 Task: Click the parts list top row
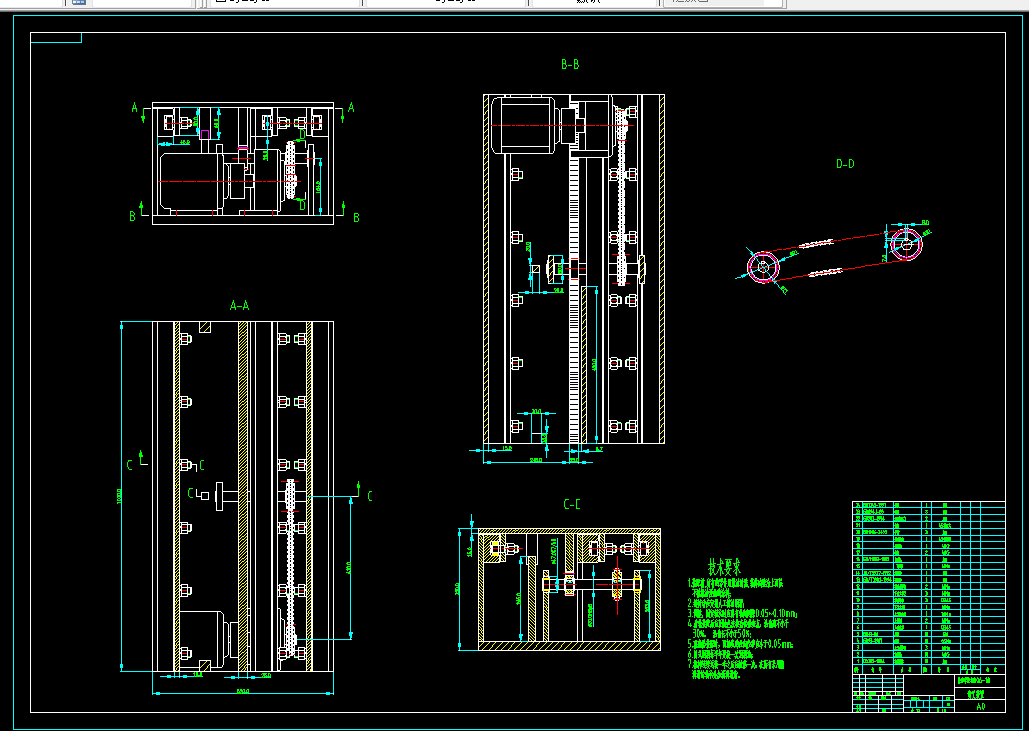click(929, 505)
